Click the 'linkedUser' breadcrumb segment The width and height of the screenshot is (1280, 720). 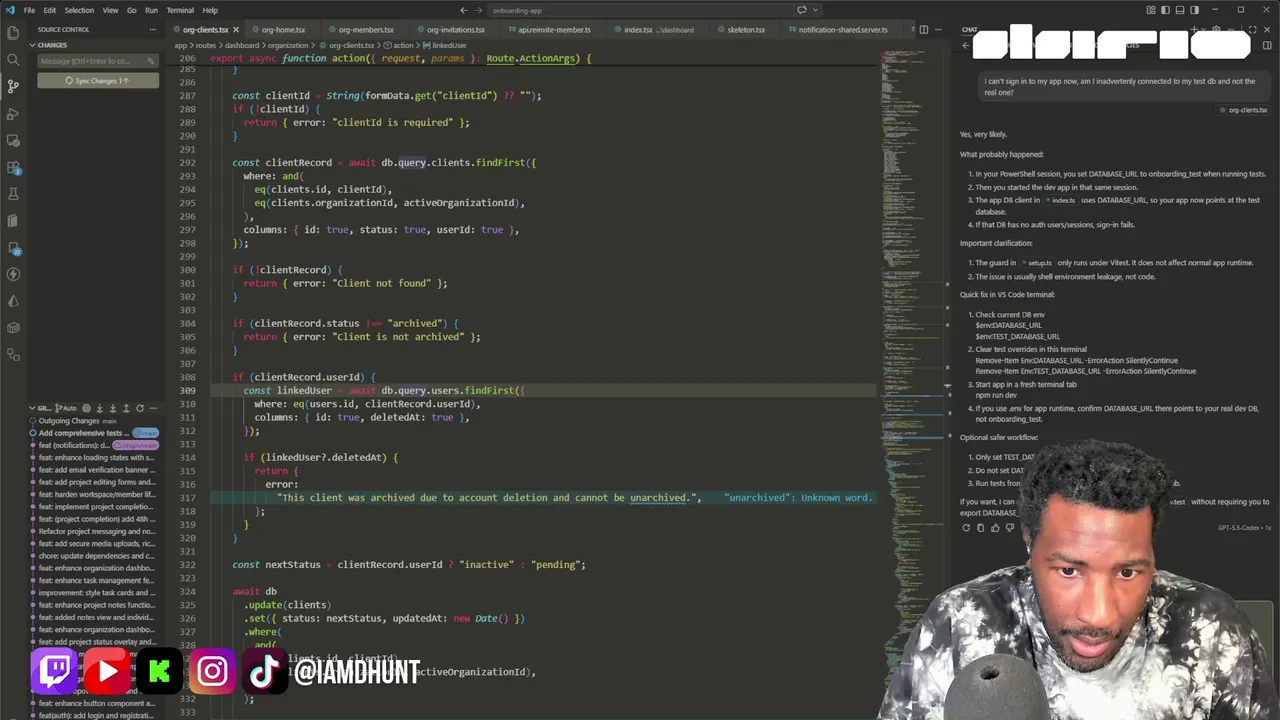coord(448,45)
